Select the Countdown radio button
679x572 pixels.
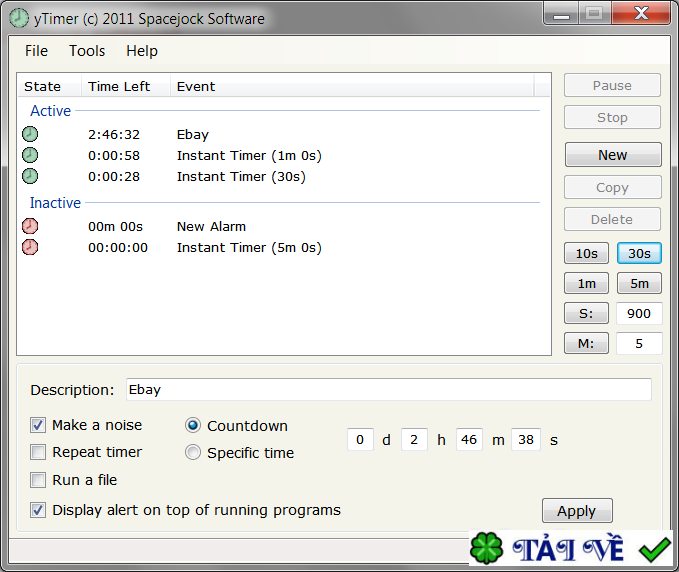193,425
